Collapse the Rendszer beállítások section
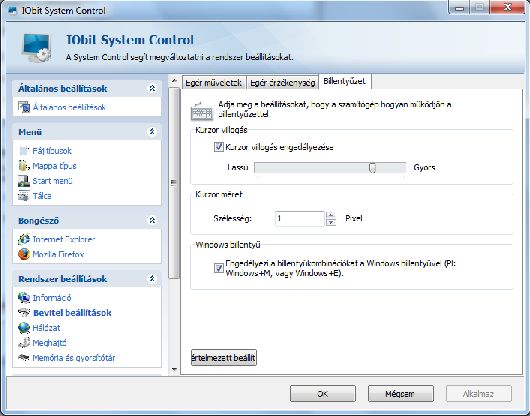This screenshot has width=530, height=416. click(x=152, y=278)
